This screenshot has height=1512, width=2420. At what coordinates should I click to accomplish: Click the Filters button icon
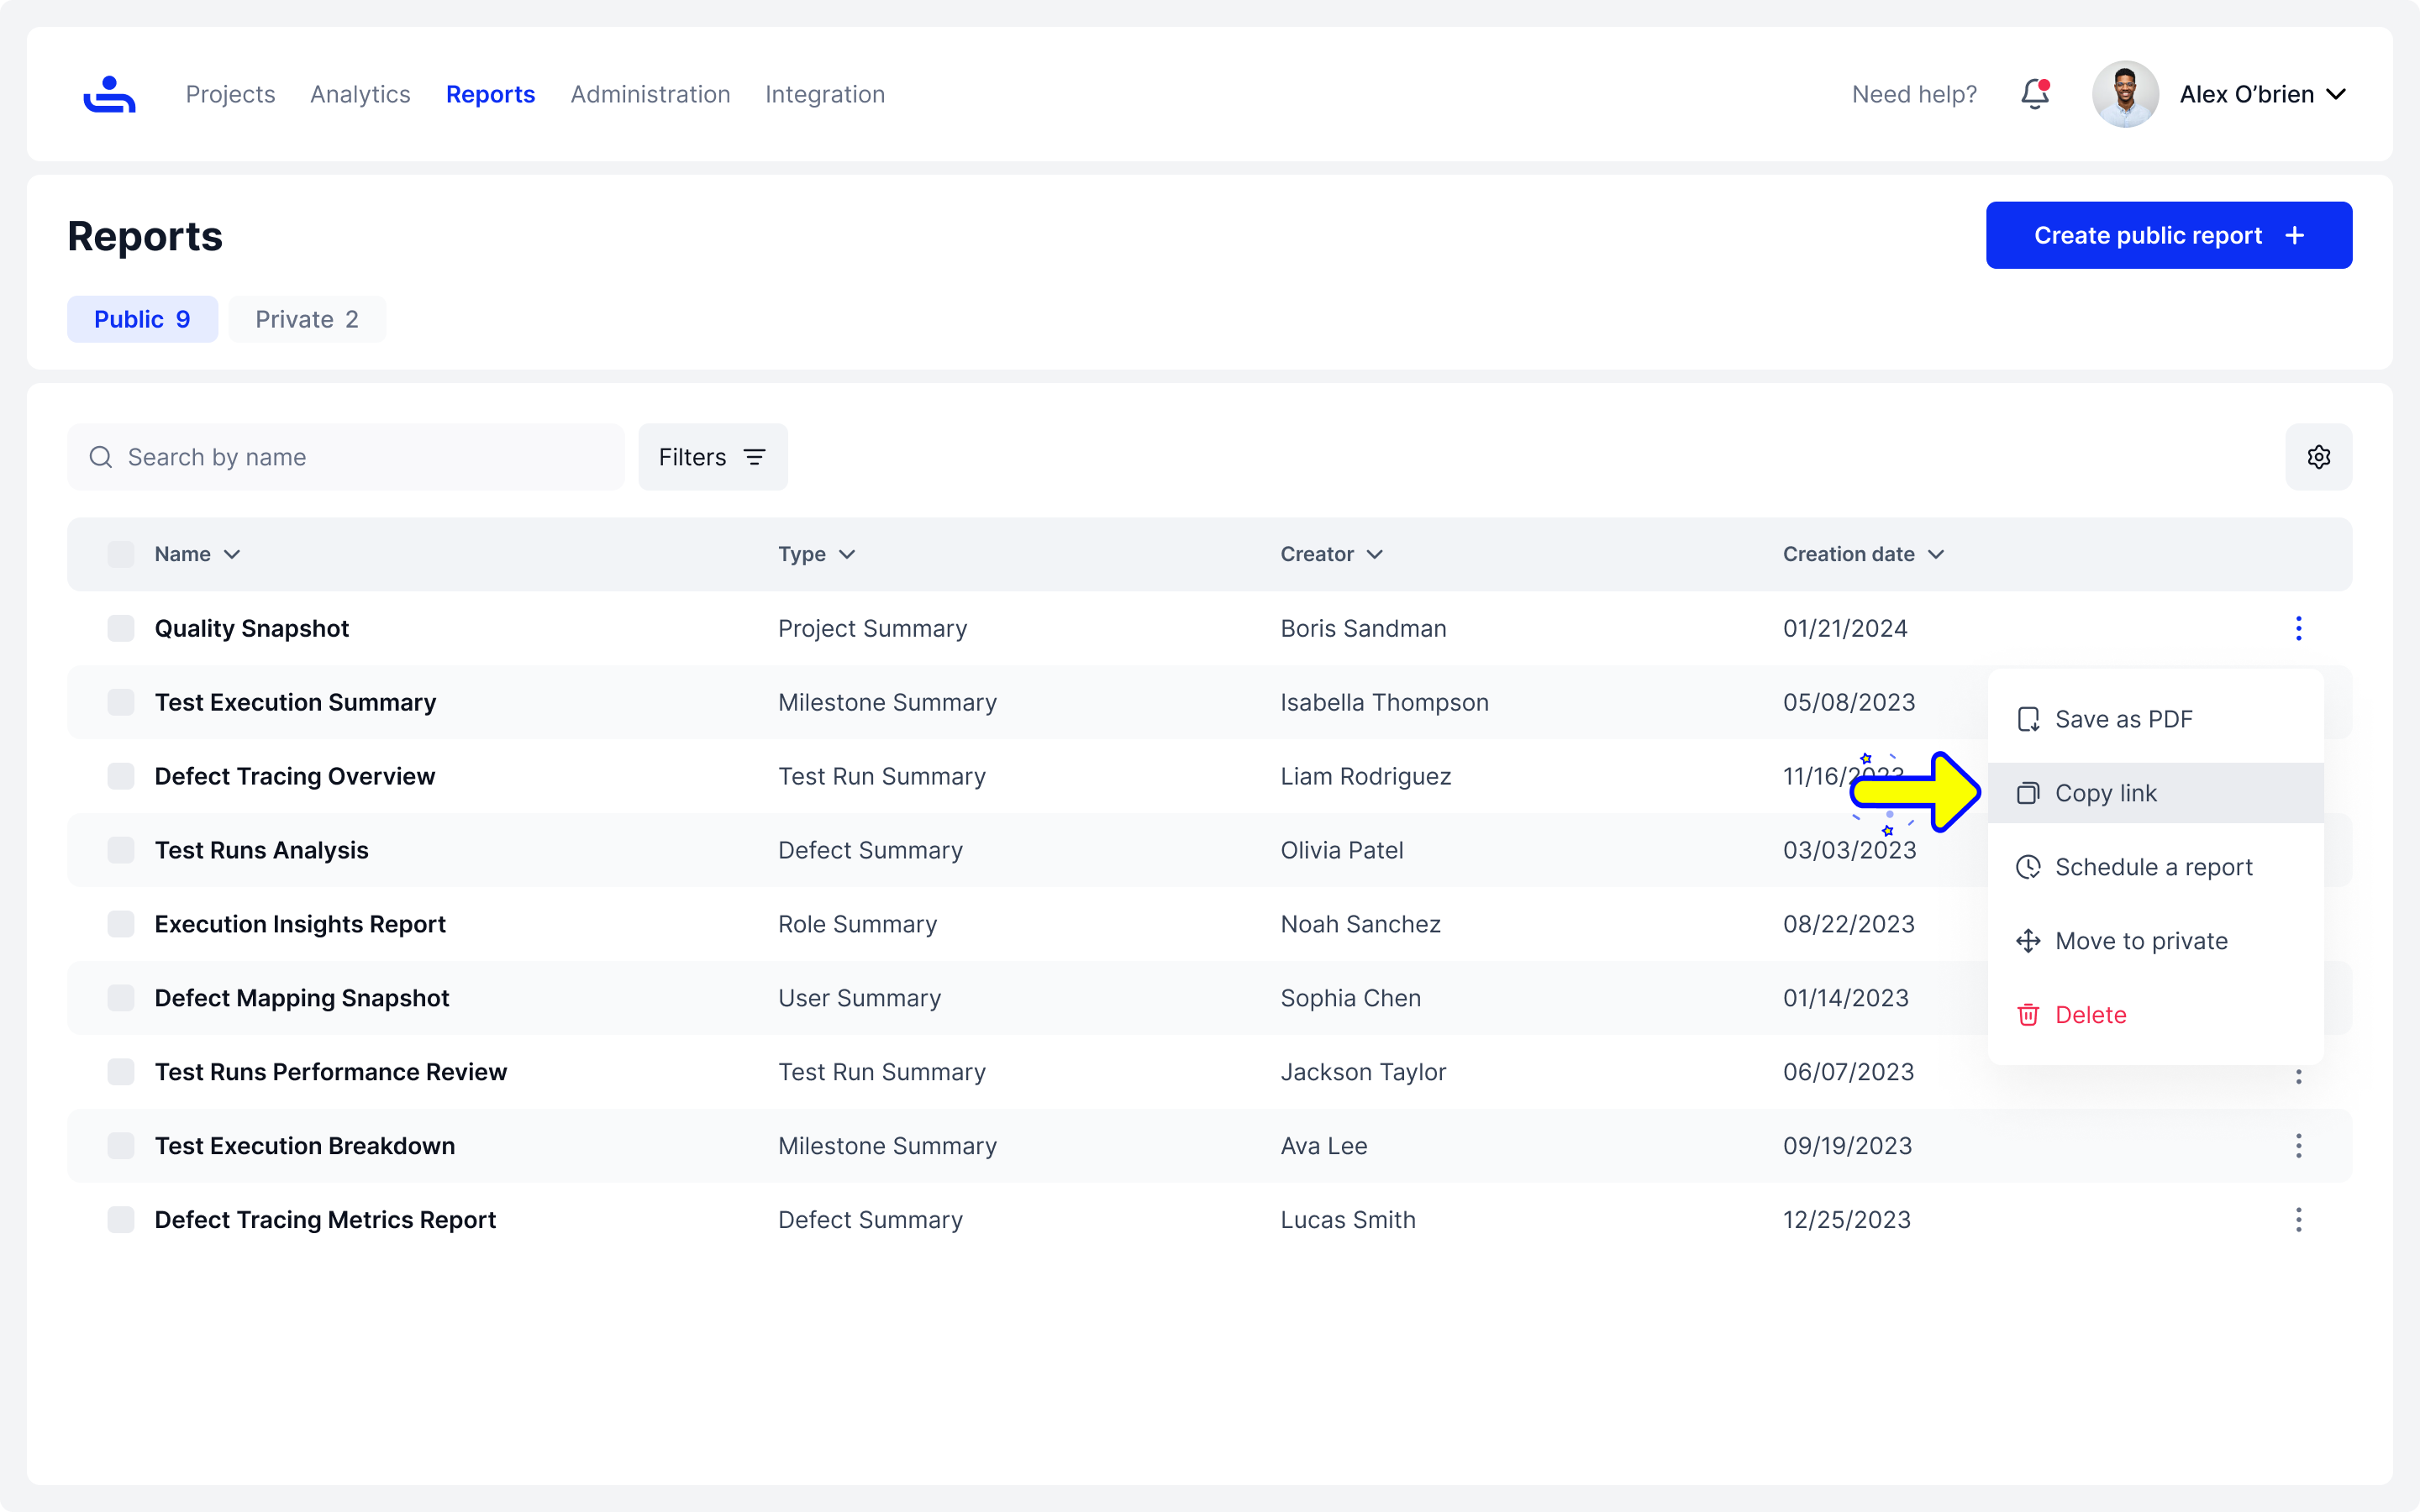click(x=754, y=457)
